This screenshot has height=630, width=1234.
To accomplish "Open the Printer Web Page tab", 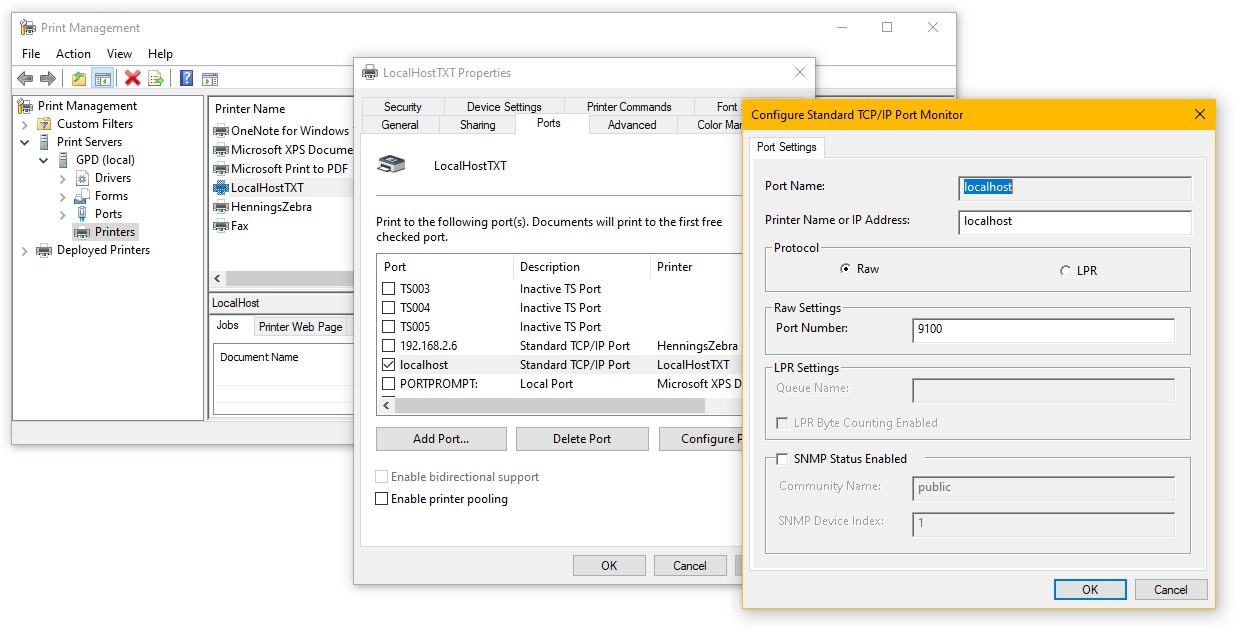I will coord(300,327).
